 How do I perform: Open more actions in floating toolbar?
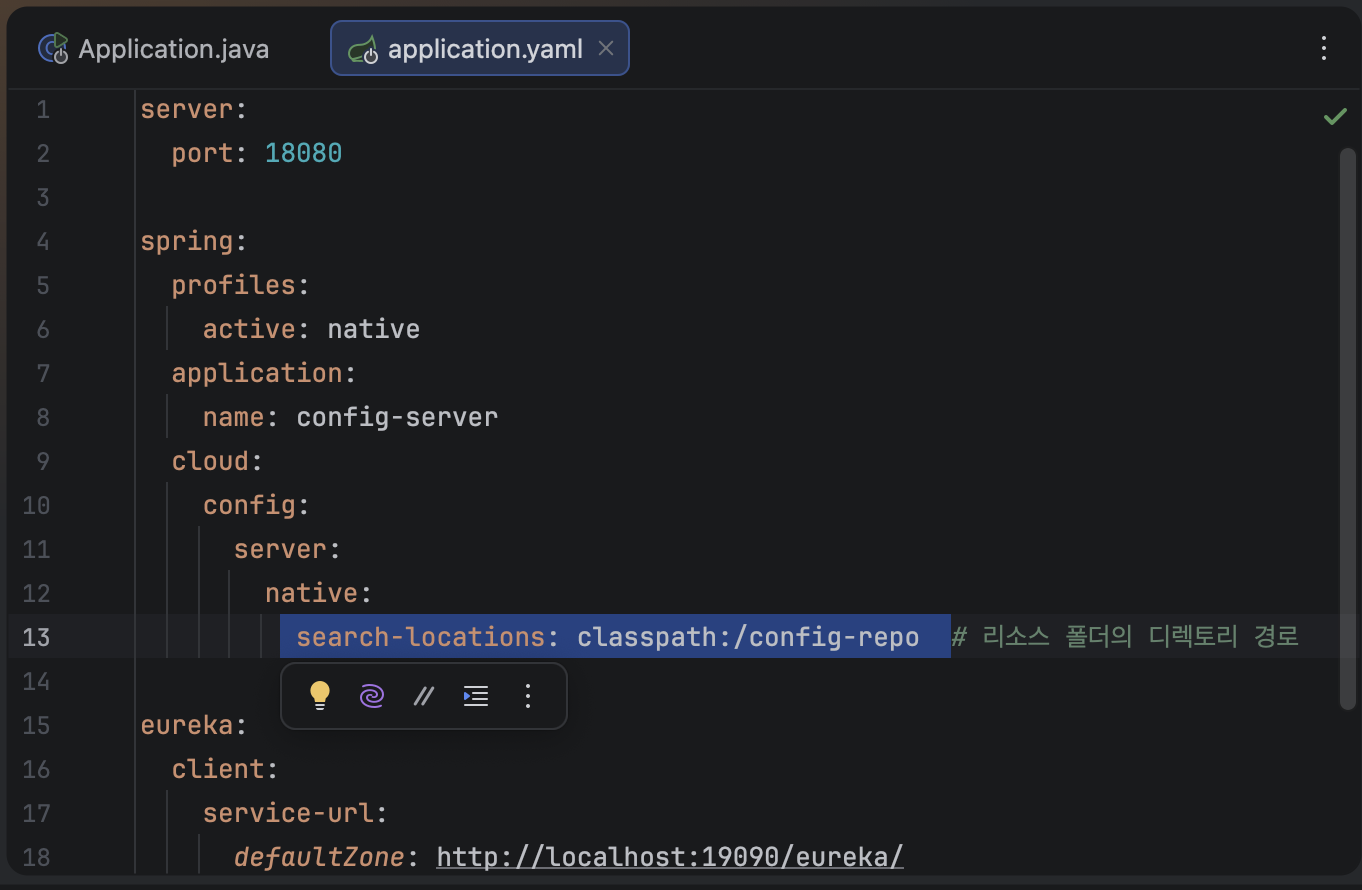529,696
